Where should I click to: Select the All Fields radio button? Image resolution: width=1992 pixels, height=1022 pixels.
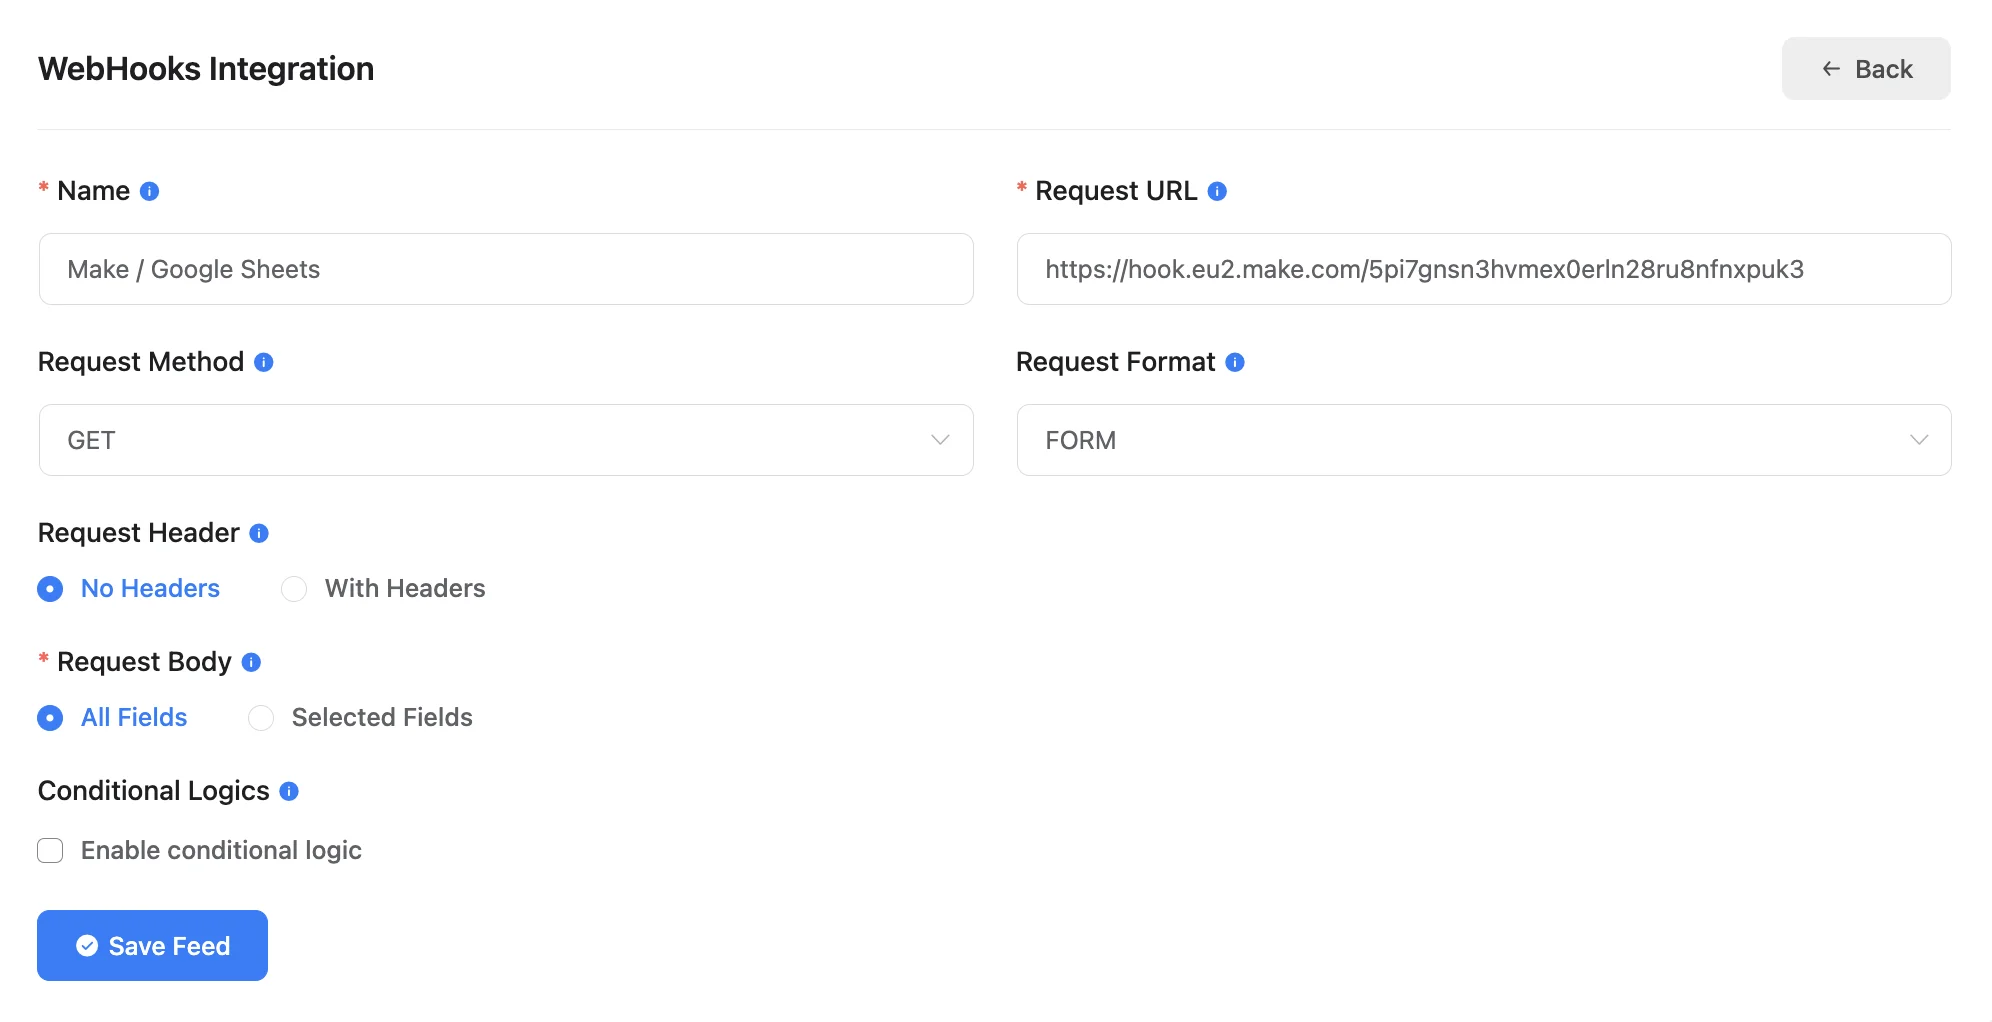coord(50,718)
